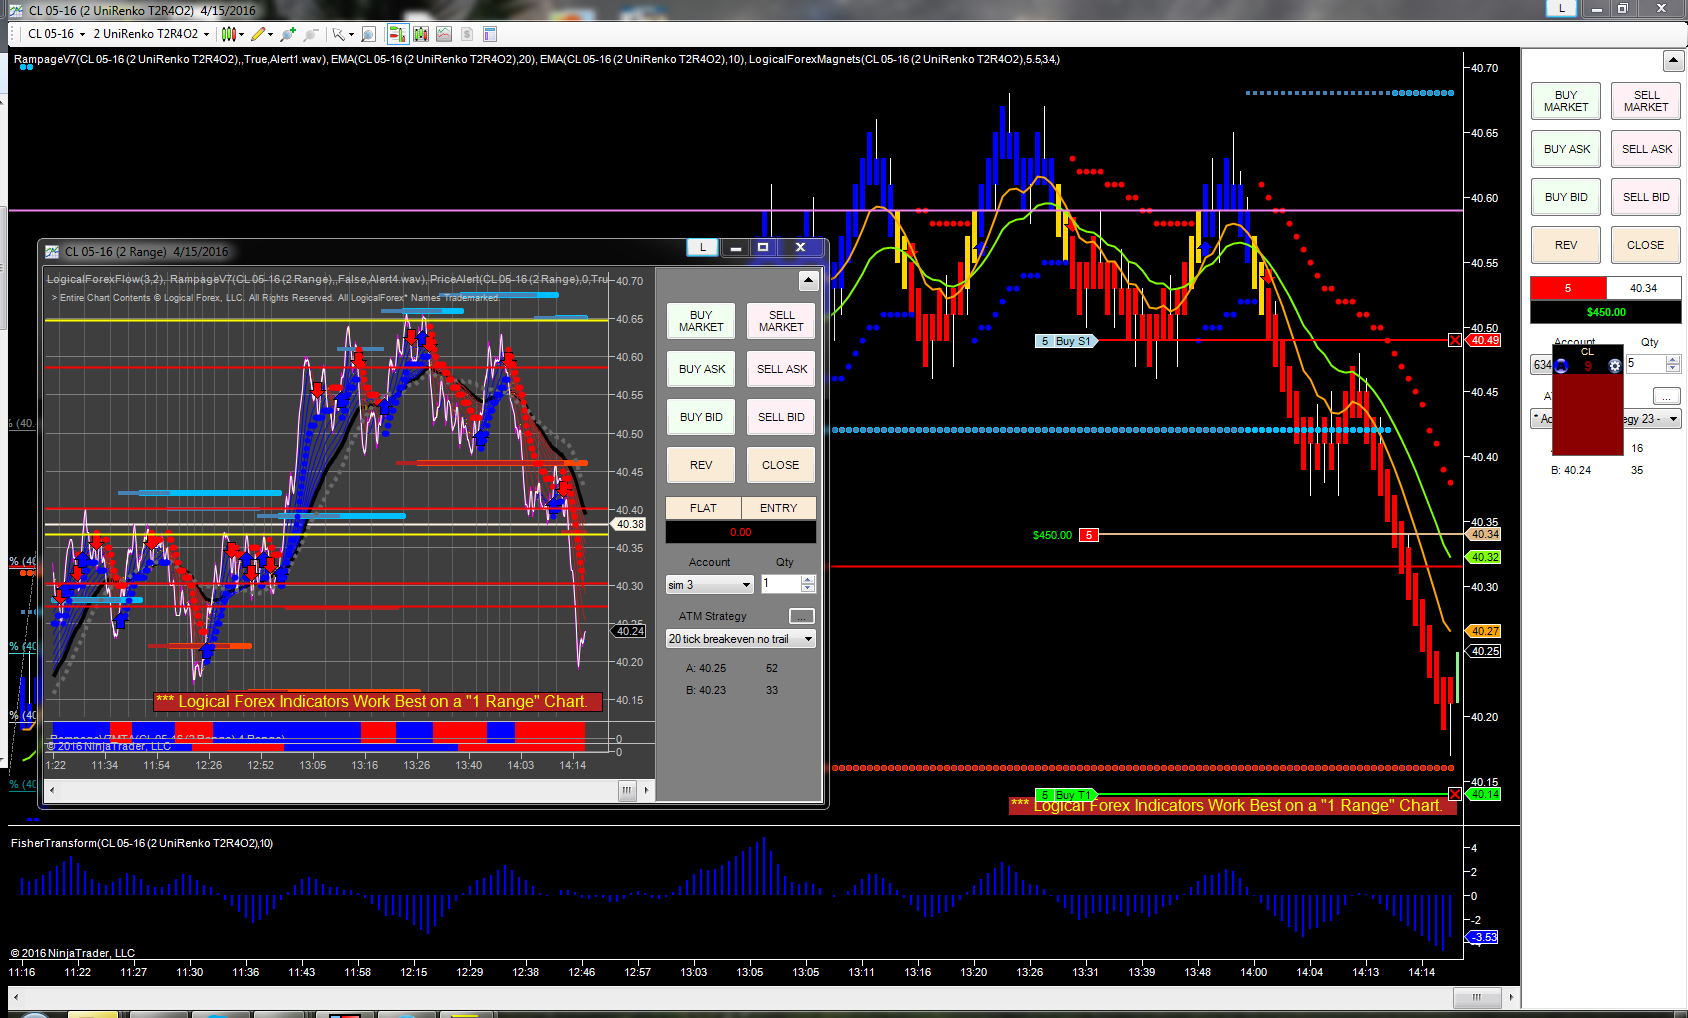Click the NinjaTrader icon in main title bar
Image resolution: width=1688 pixels, height=1018 pixels.
tap(15, 10)
